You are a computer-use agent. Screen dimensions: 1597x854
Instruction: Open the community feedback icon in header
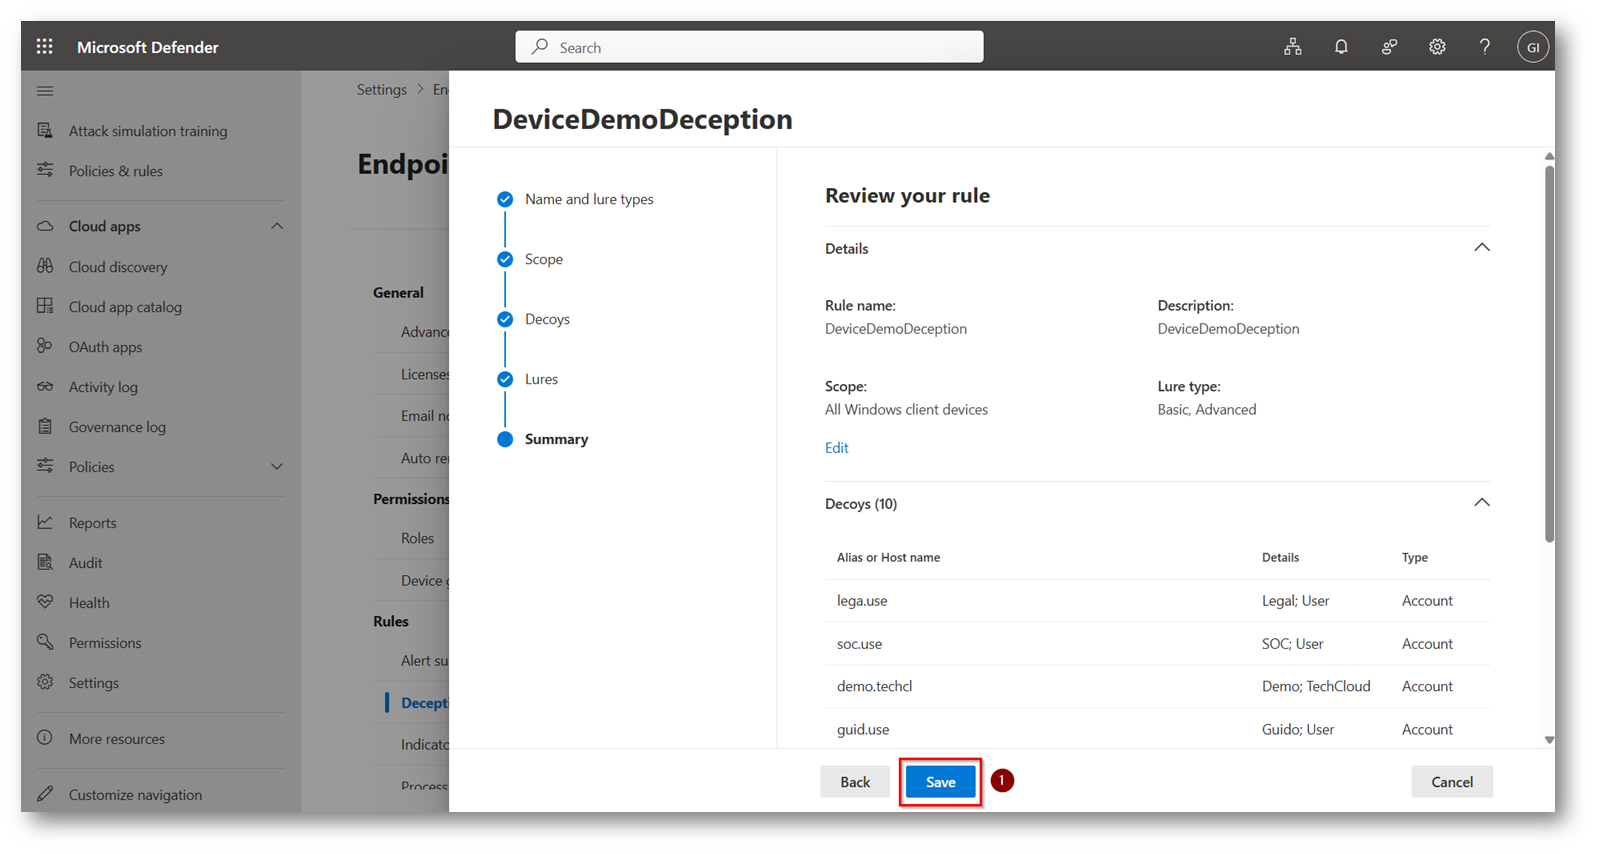click(1389, 47)
